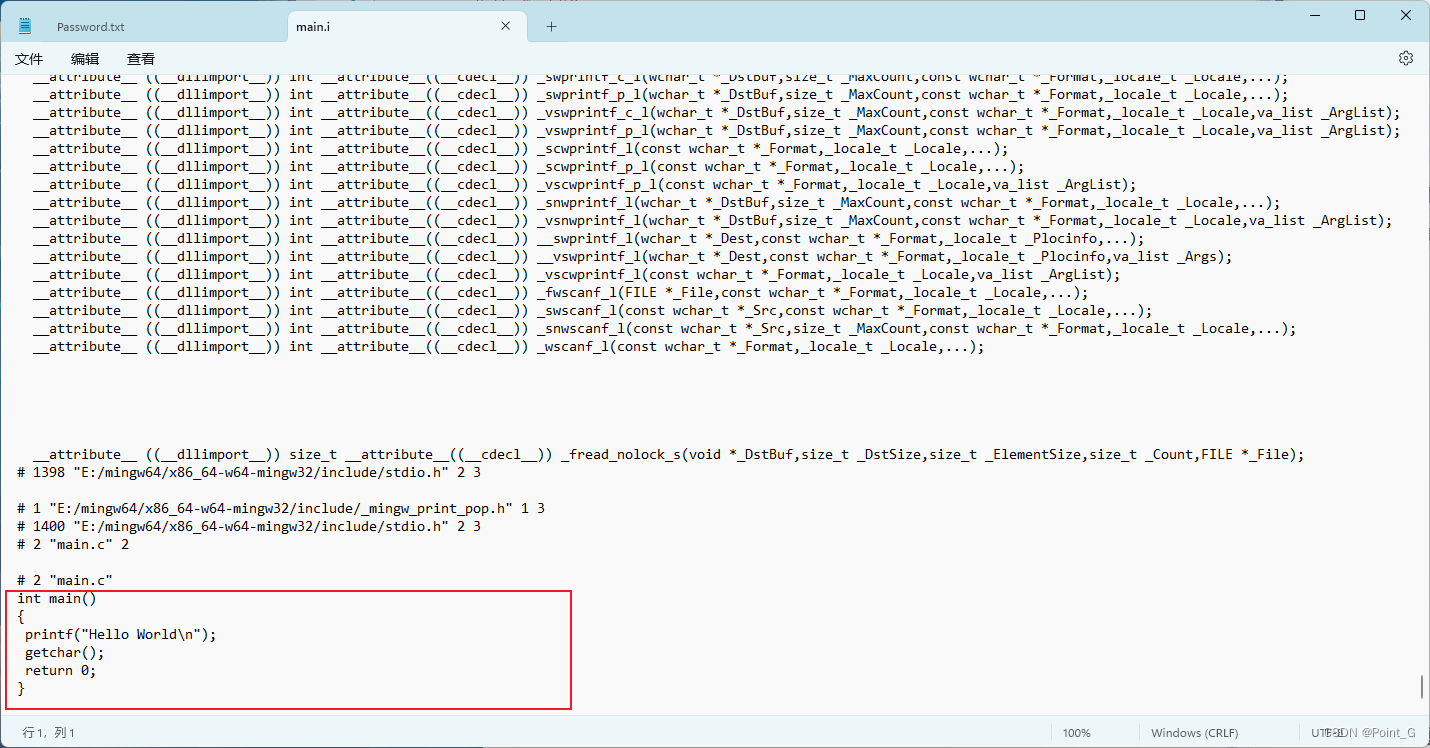Open Notepad settings gear
The image size is (1430, 748).
1406,58
